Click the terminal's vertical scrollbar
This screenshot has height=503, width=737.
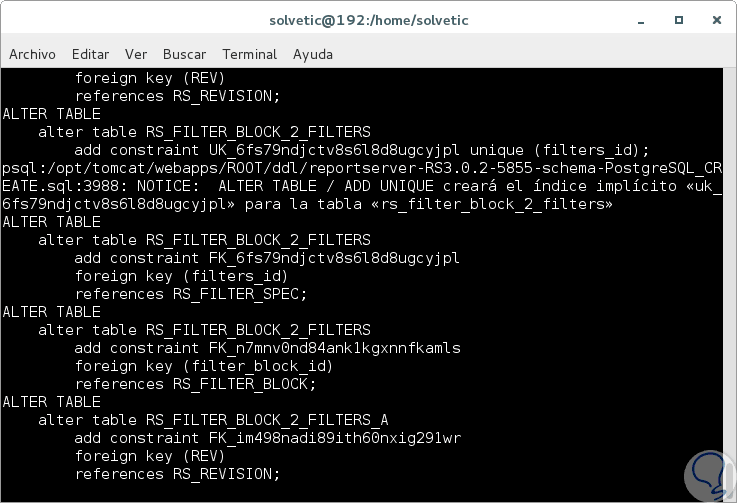[x=728, y=280]
